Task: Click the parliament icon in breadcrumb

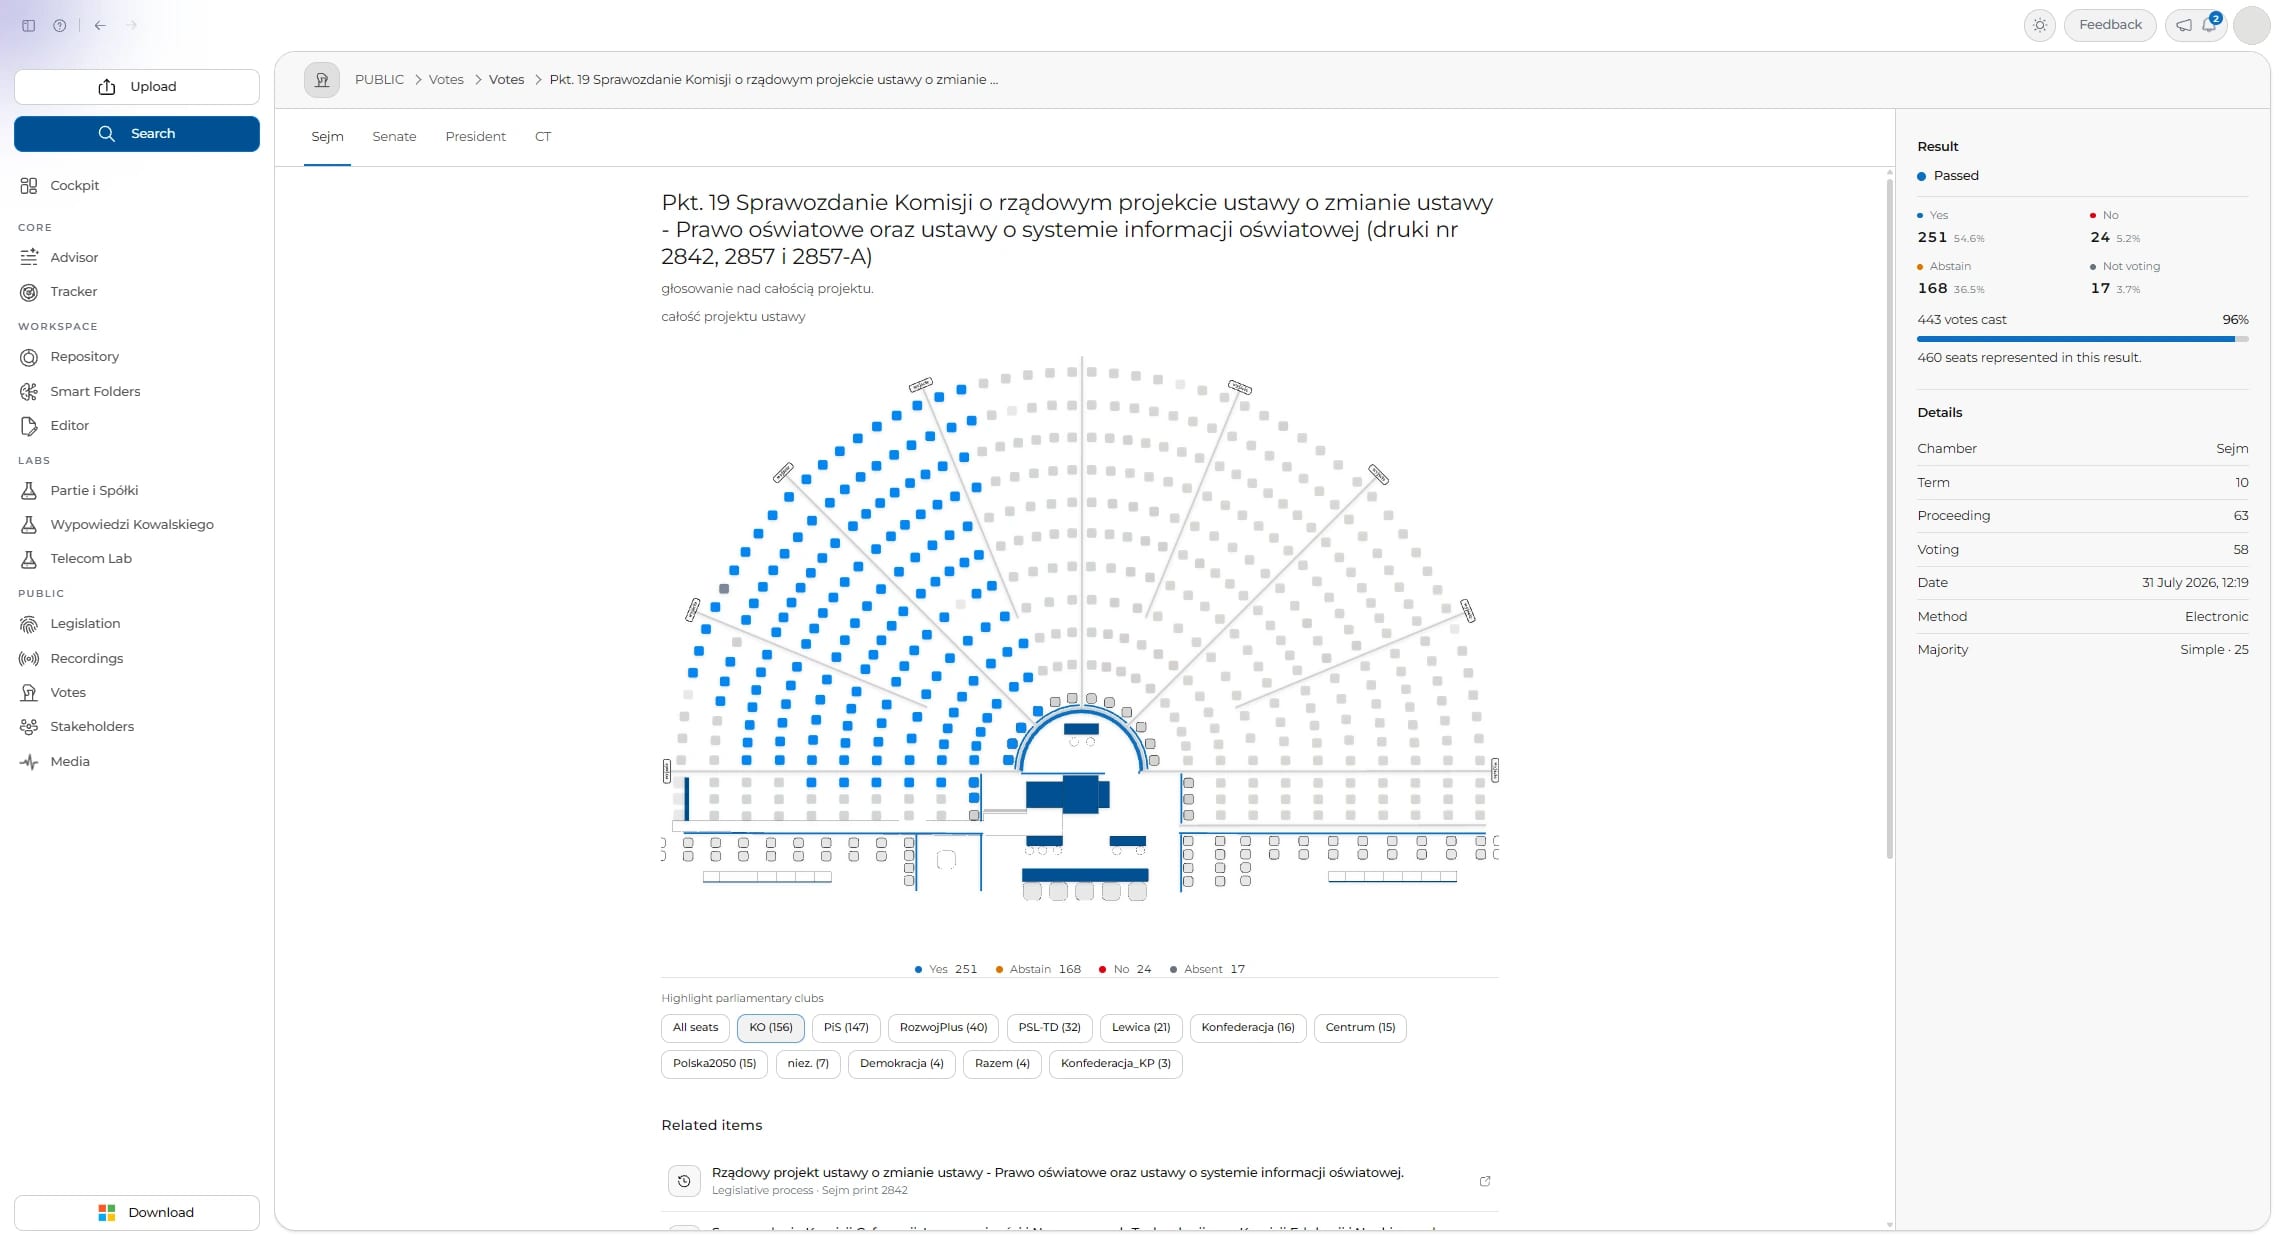Action: (x=322, y=80)
